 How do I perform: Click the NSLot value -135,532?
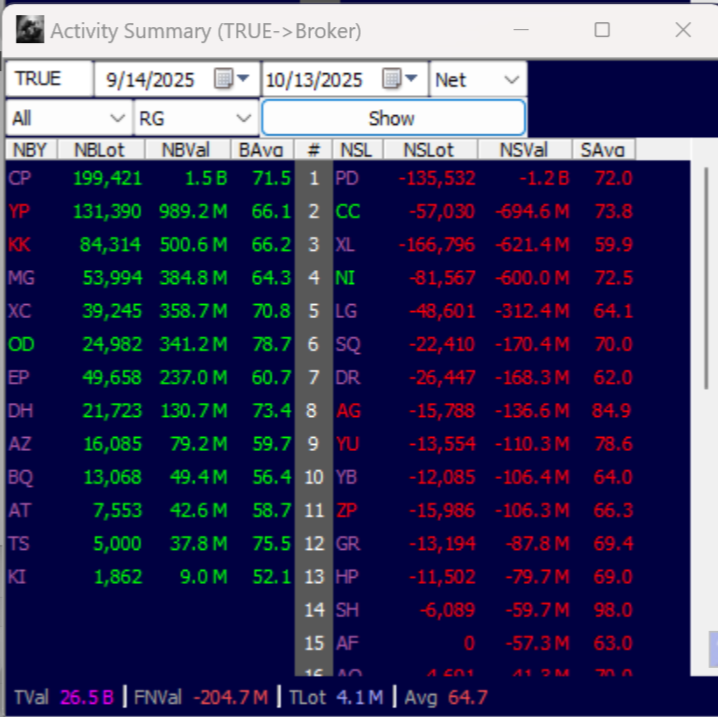point(437,178)
